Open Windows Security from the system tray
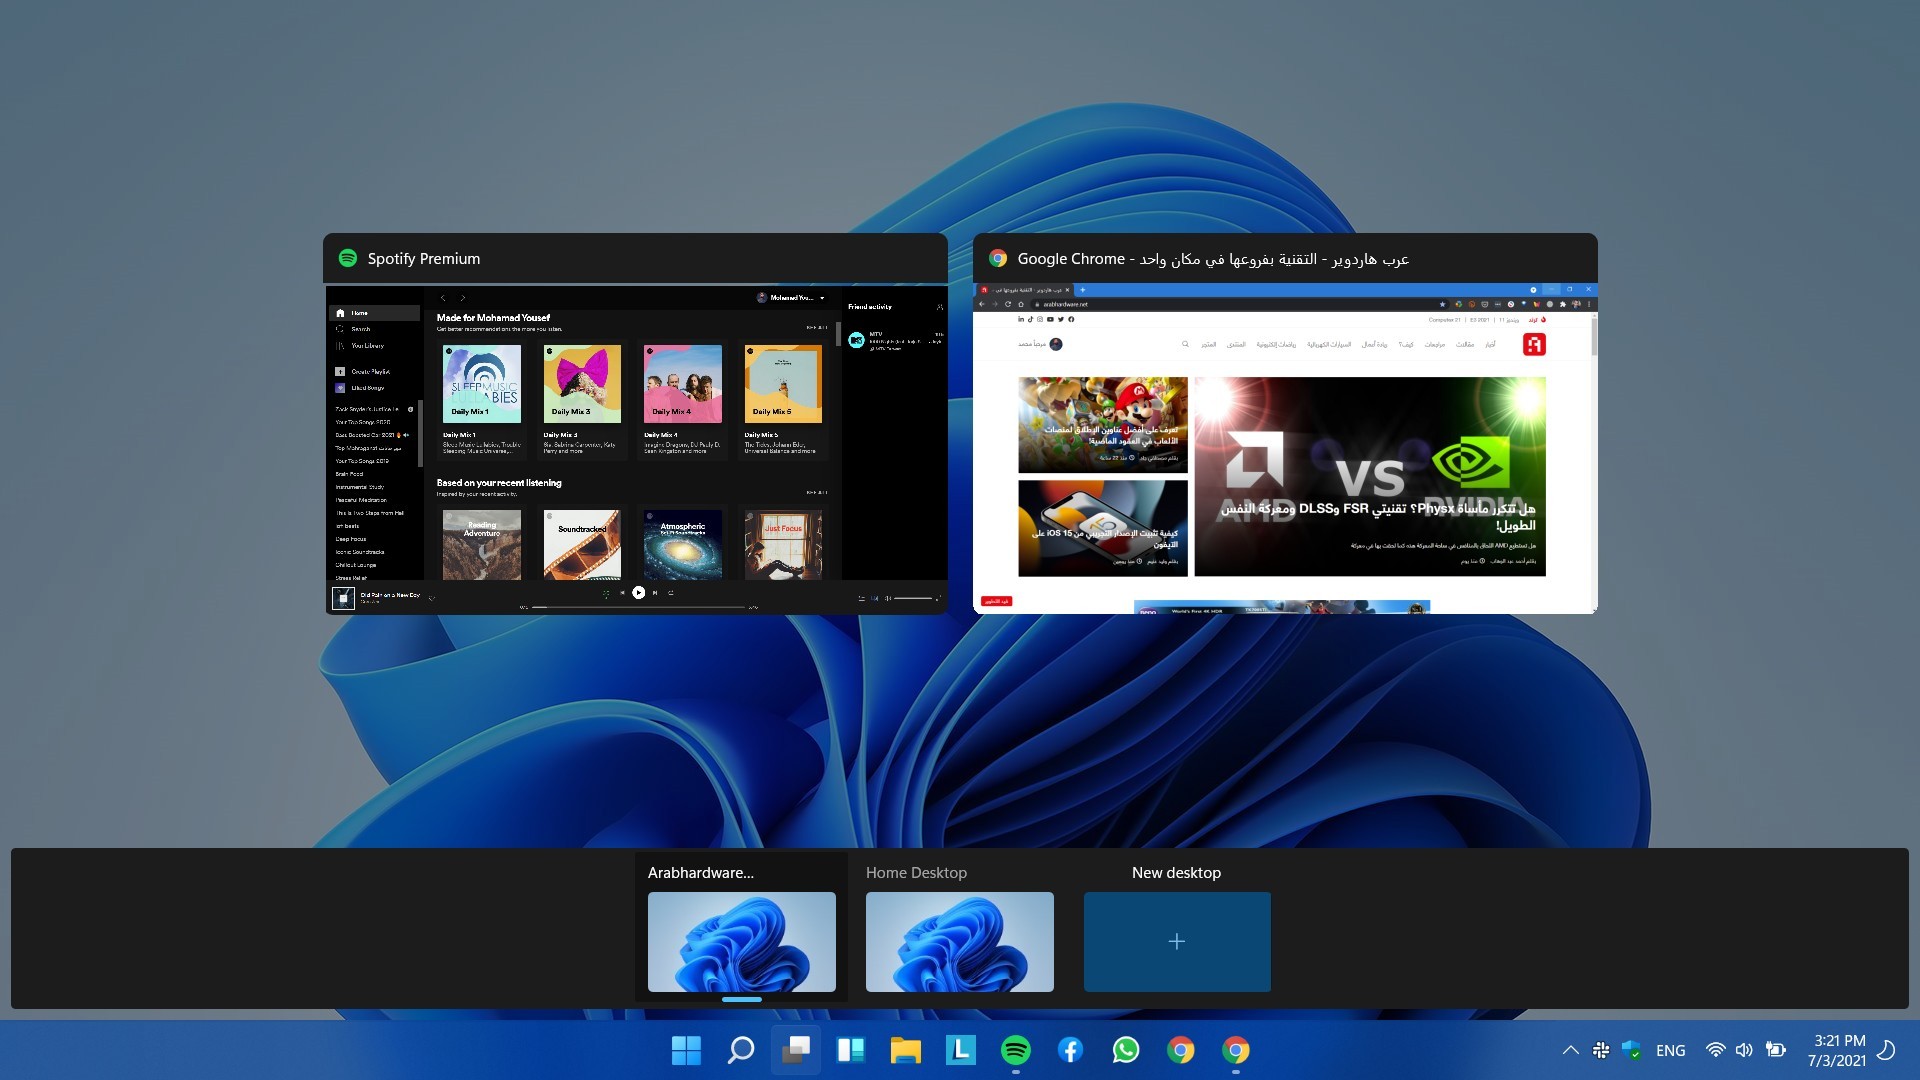 point(1632,1050)
